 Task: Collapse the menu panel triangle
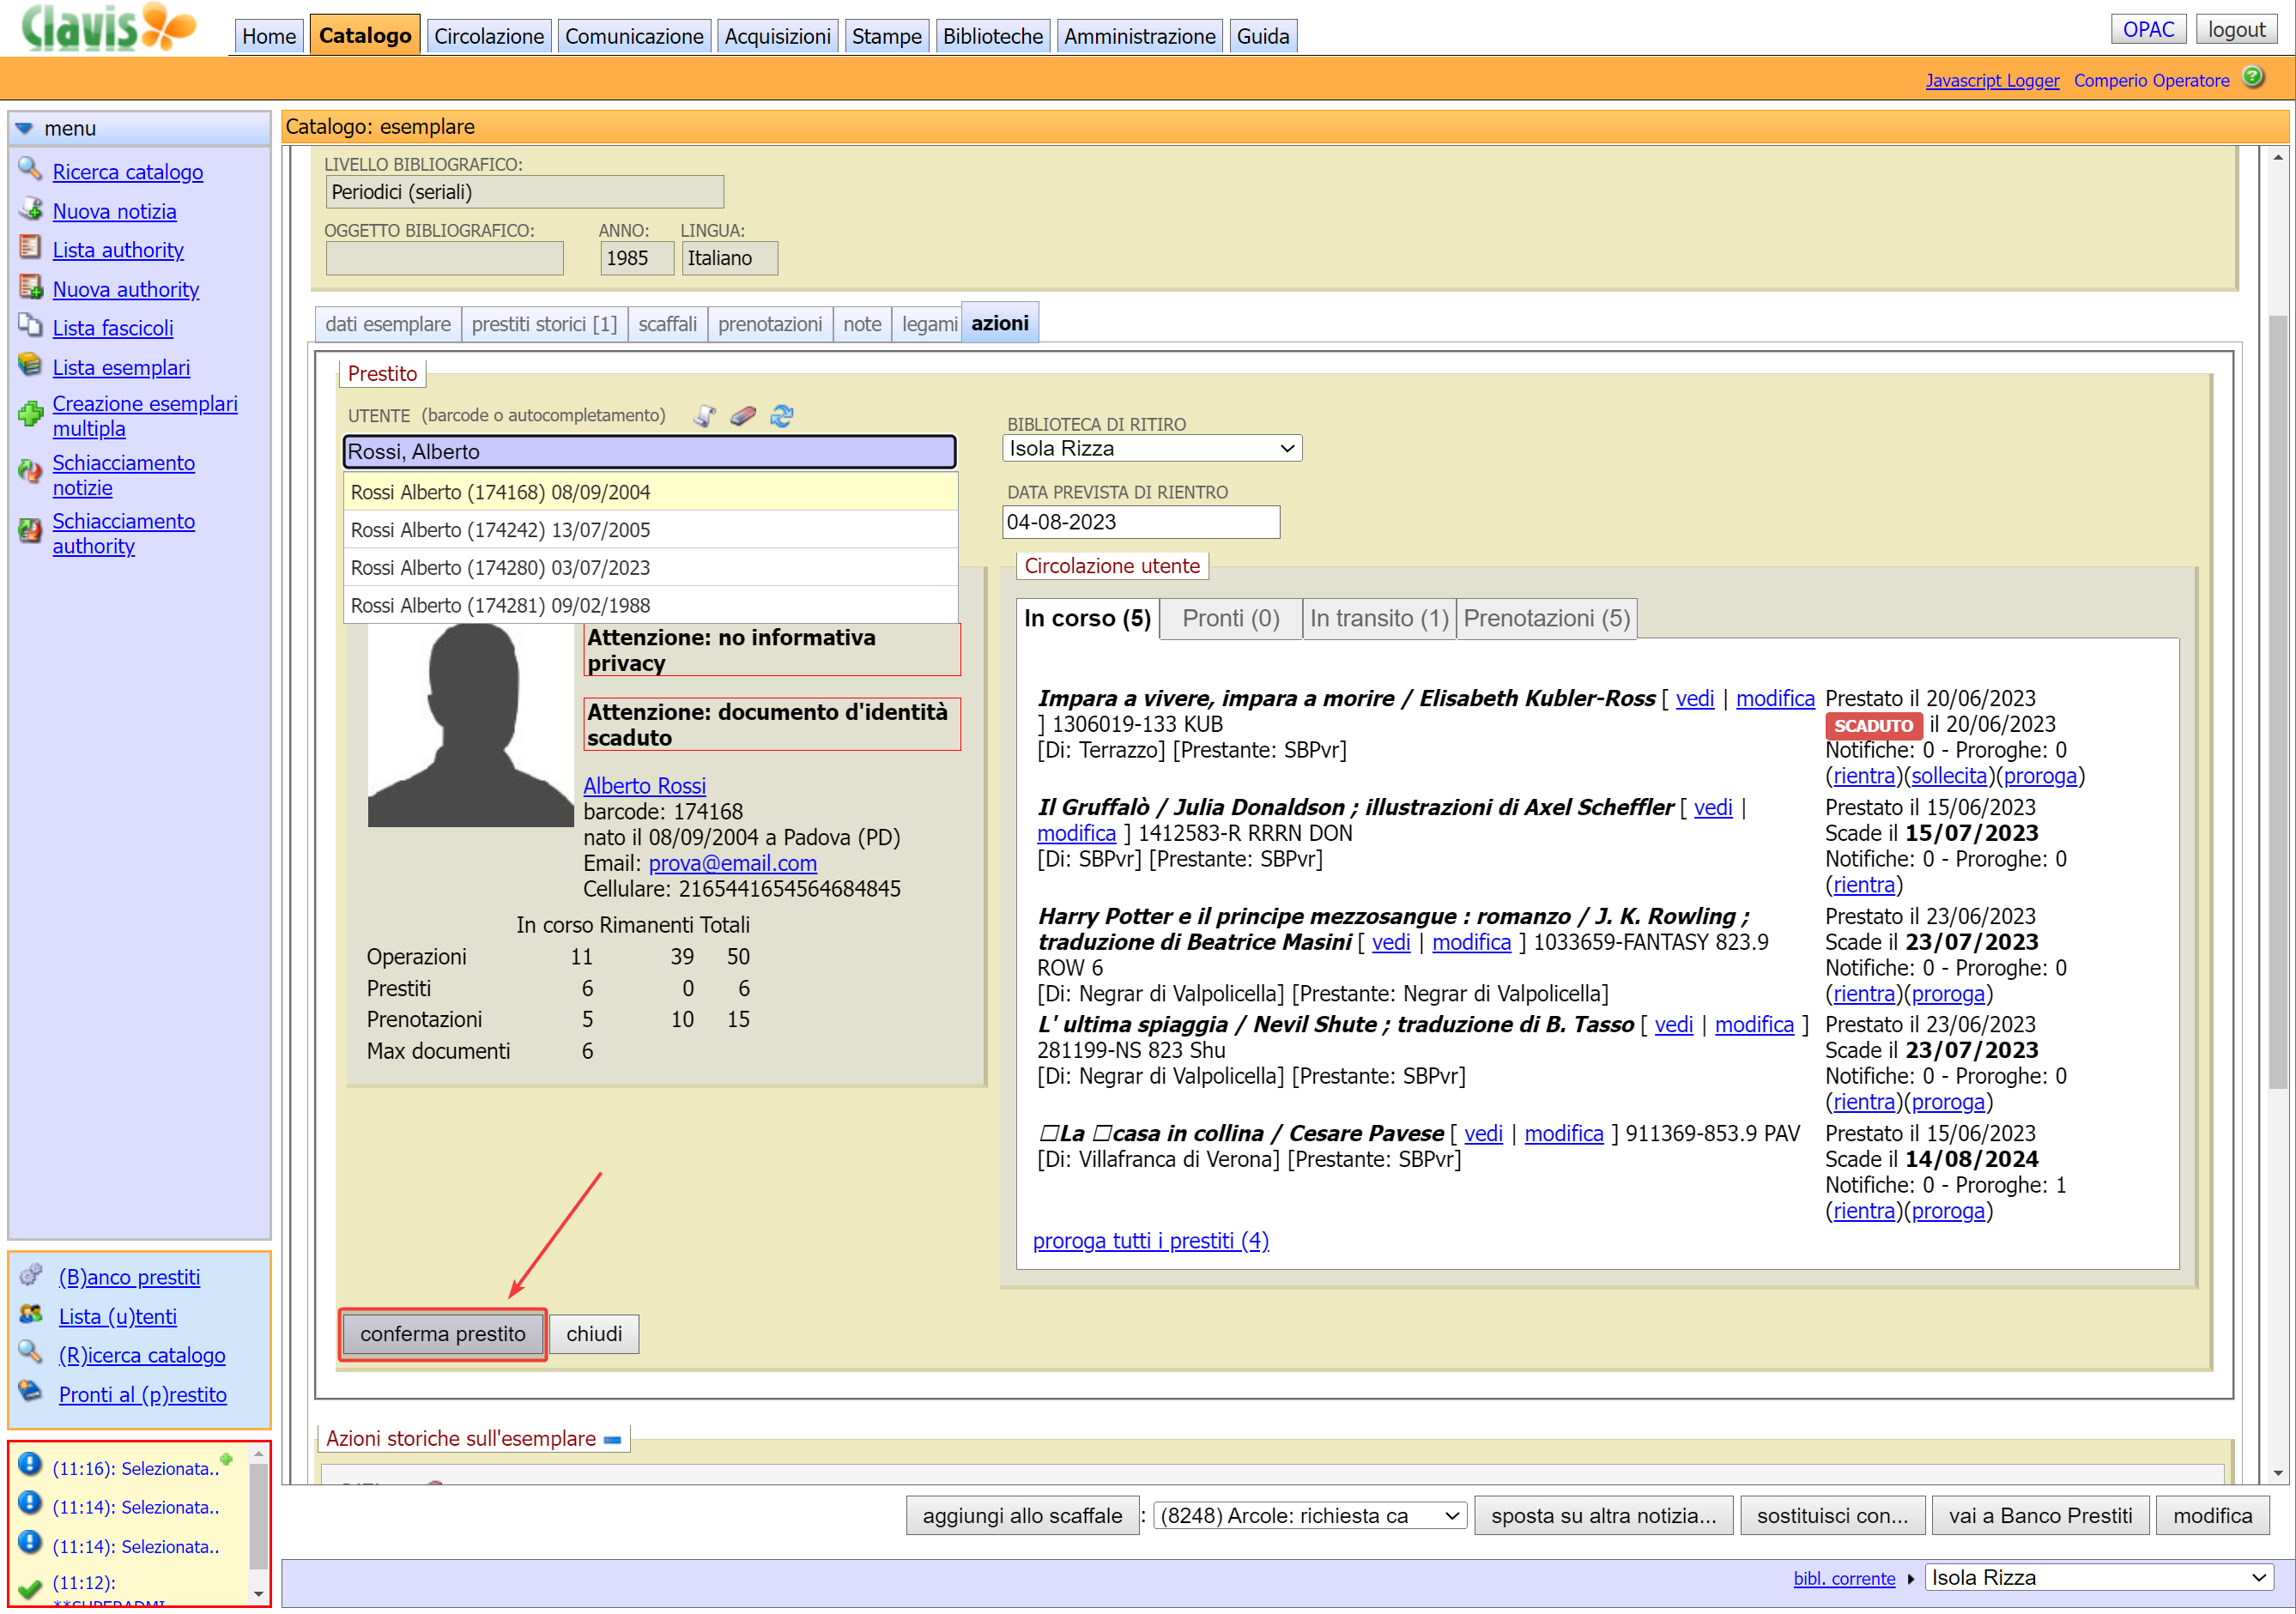(25, 128)
